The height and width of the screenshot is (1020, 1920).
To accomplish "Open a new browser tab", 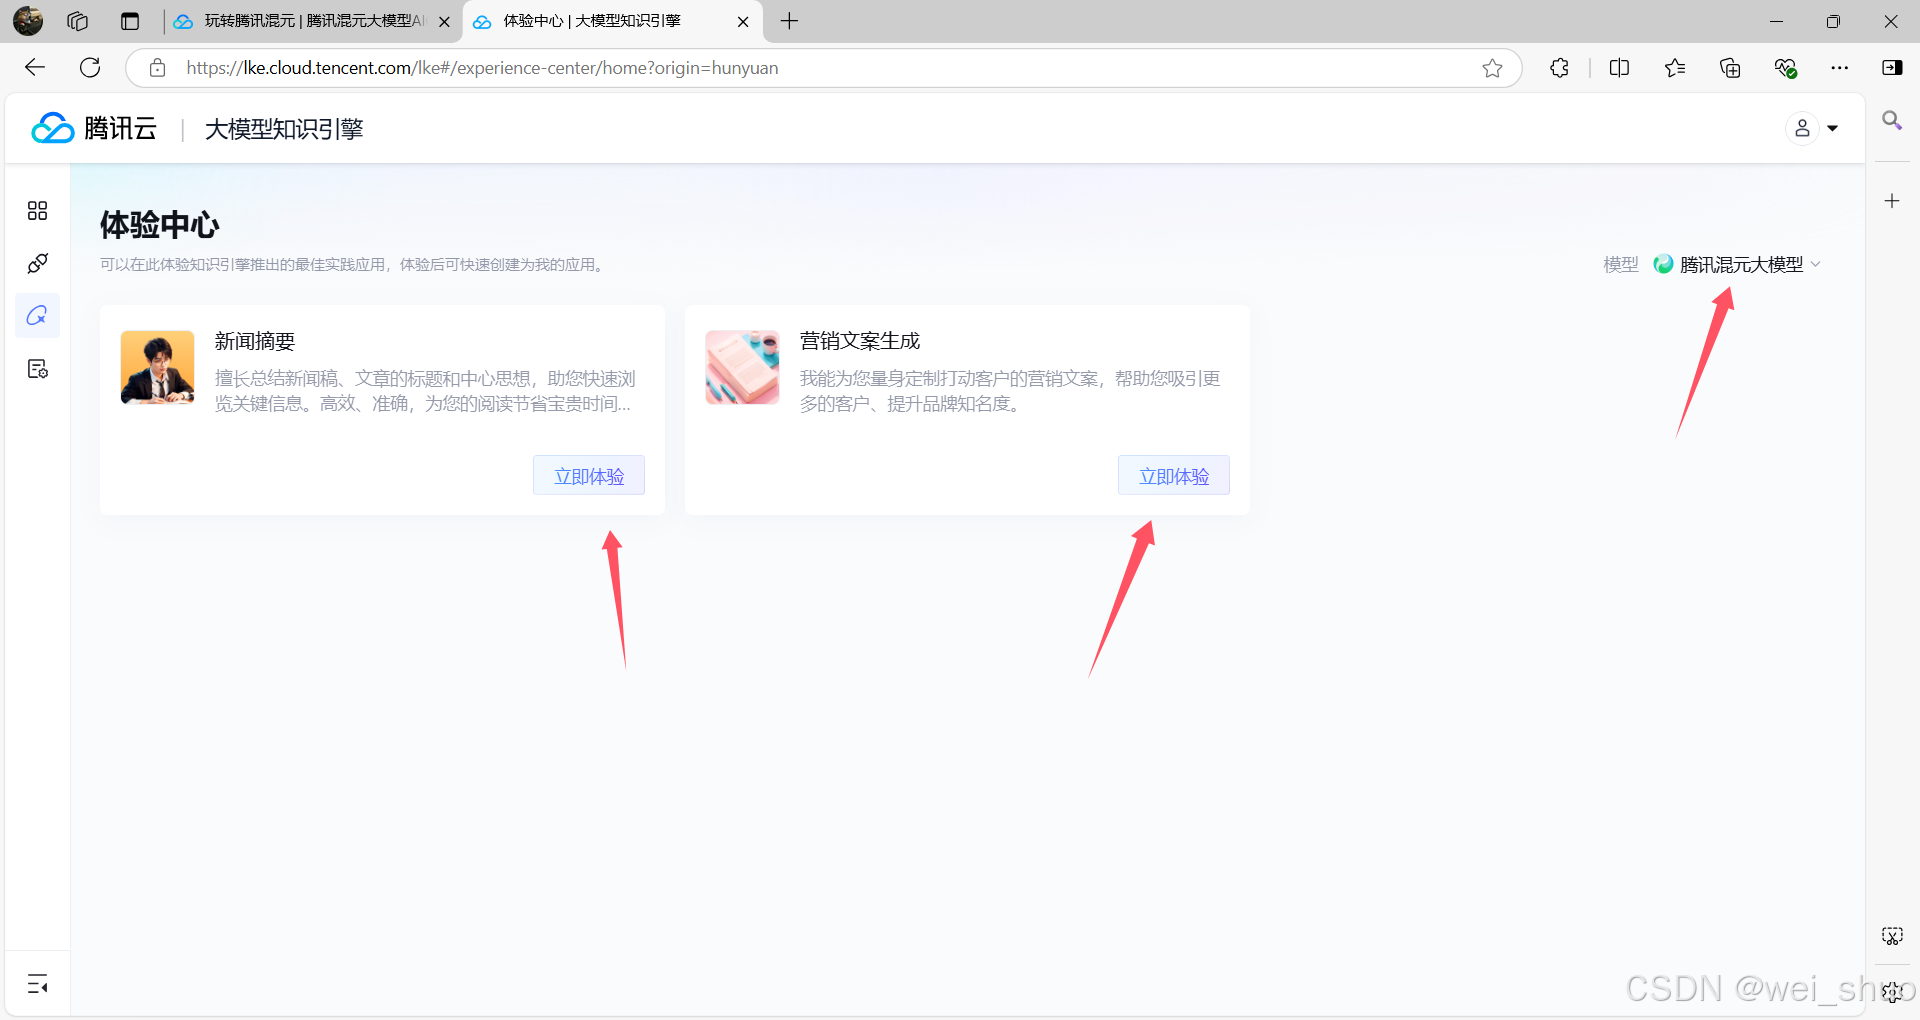I will tap(789, 21).
